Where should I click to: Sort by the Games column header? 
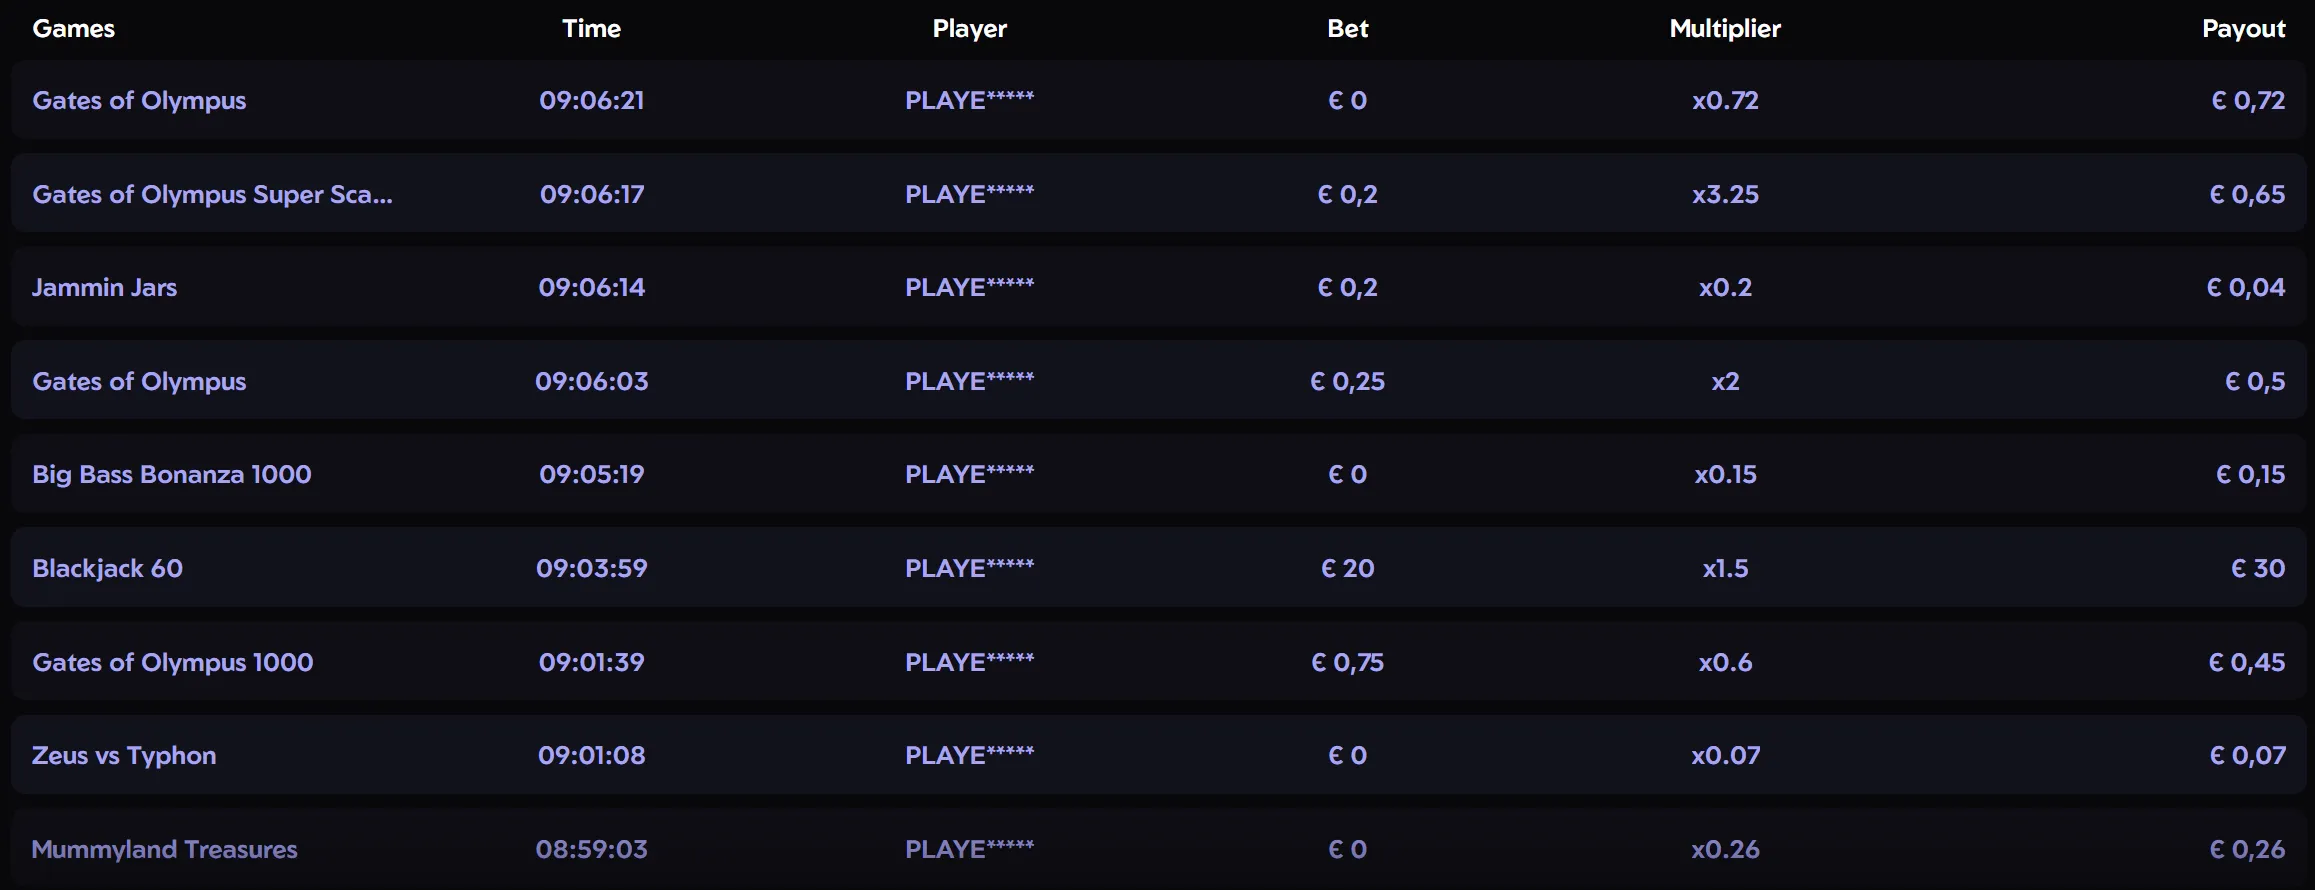click(x=73, y=28)
